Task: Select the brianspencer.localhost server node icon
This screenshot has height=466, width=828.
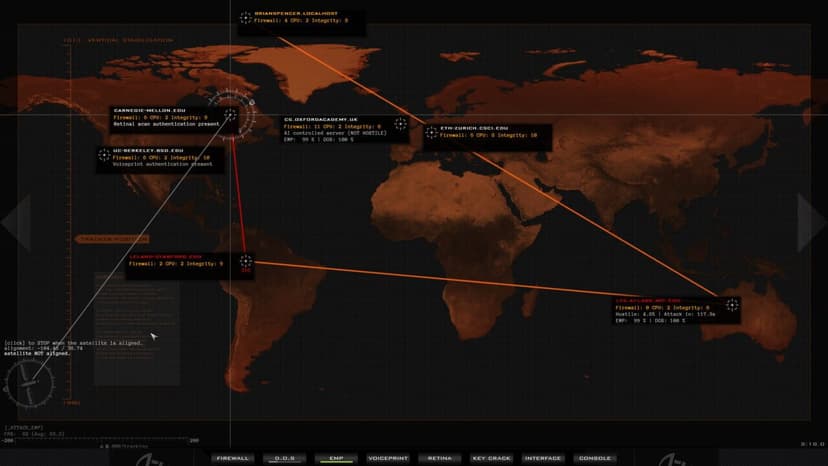Action: click(x=246, y=18)
